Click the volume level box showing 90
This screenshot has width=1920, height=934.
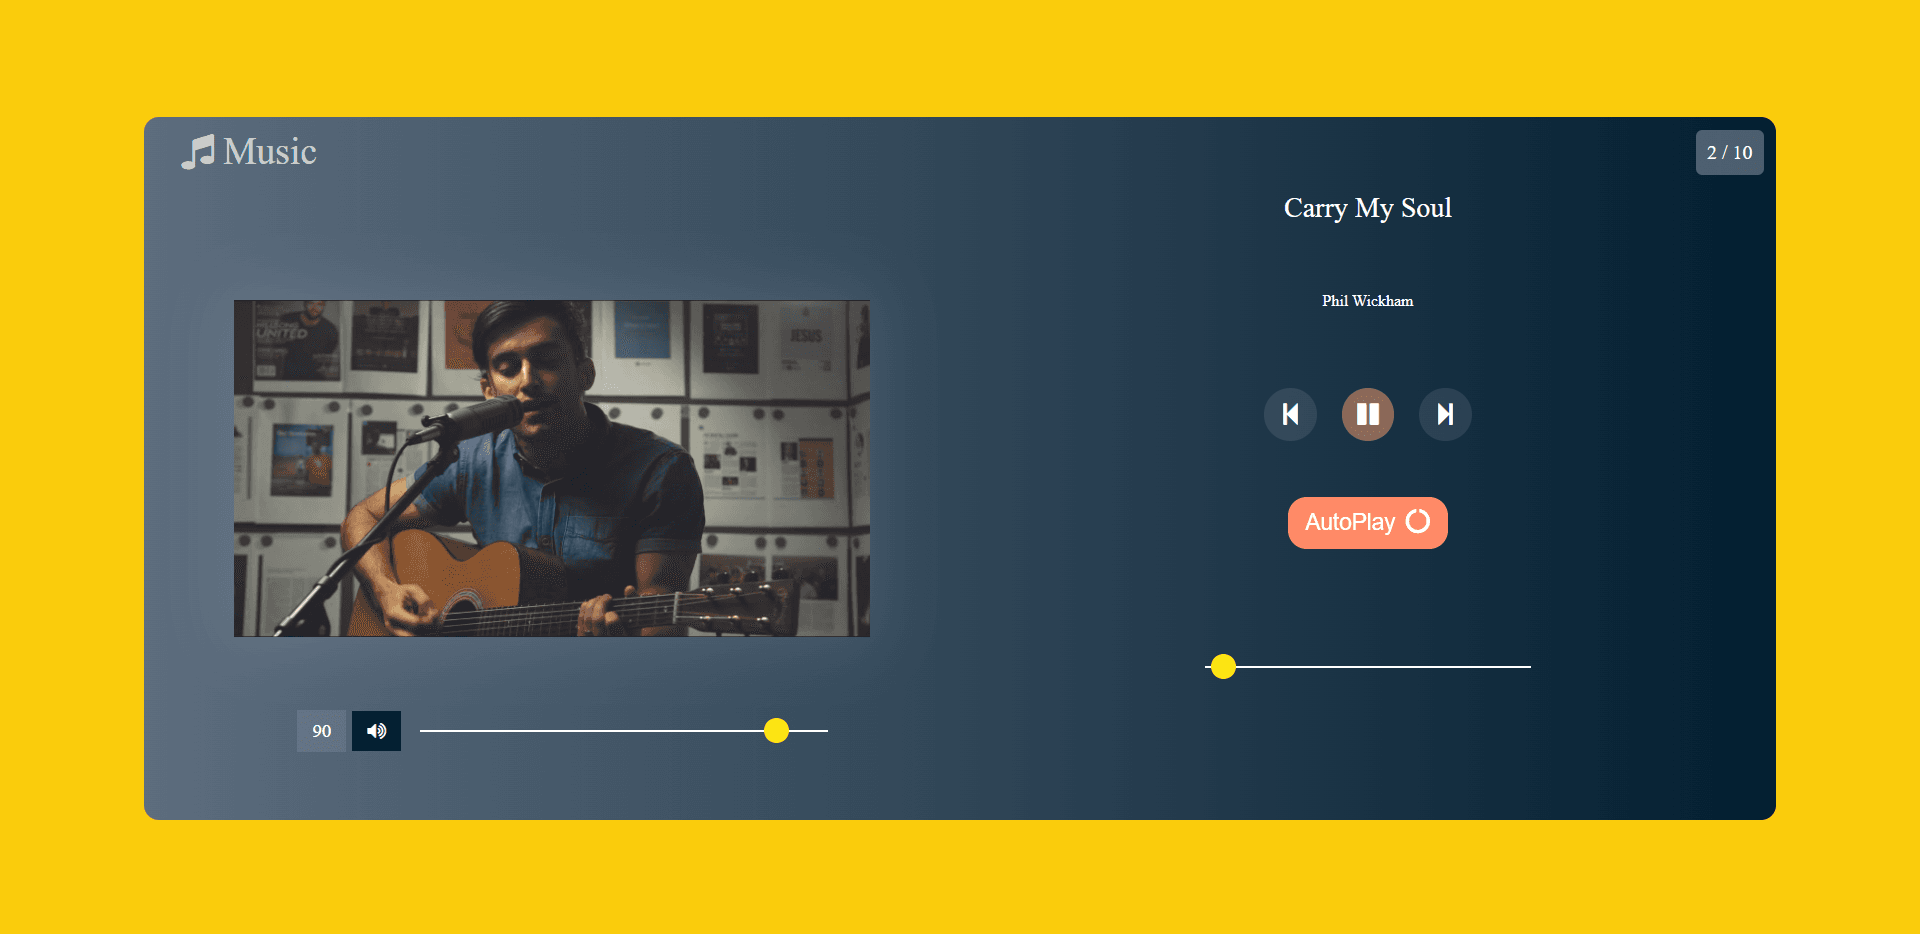click(322, 731)
